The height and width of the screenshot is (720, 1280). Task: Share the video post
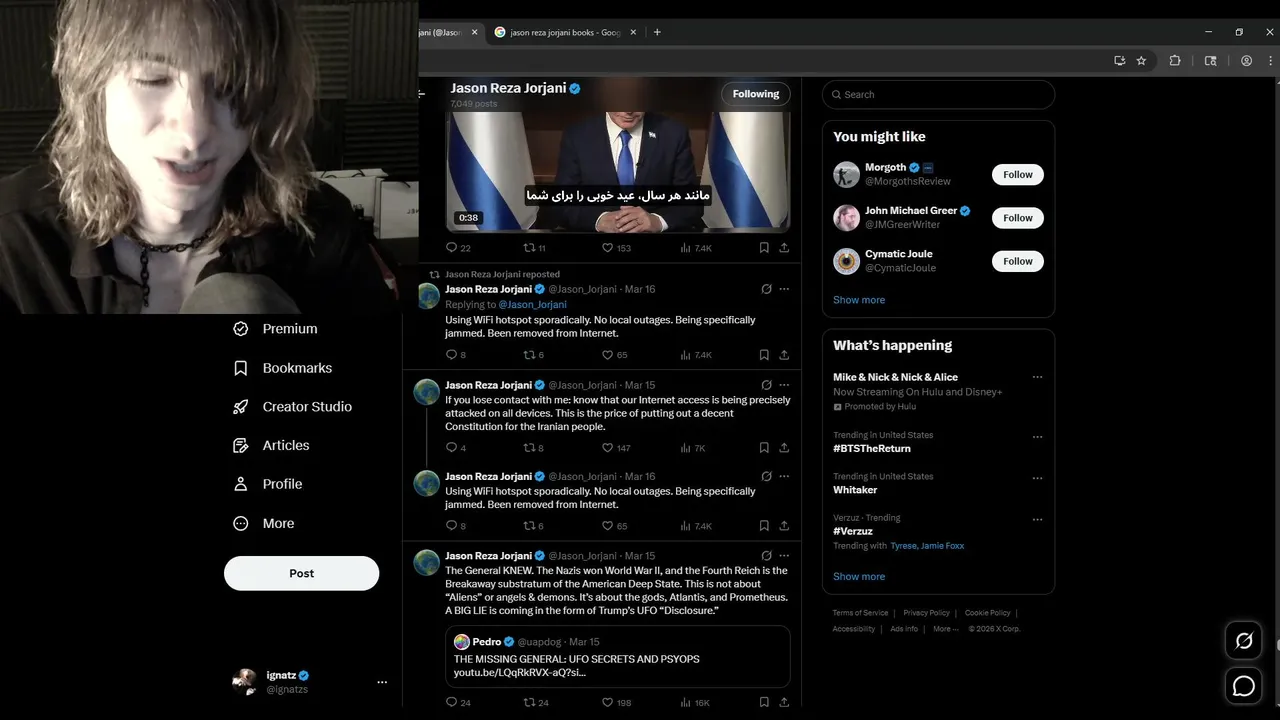784,248
